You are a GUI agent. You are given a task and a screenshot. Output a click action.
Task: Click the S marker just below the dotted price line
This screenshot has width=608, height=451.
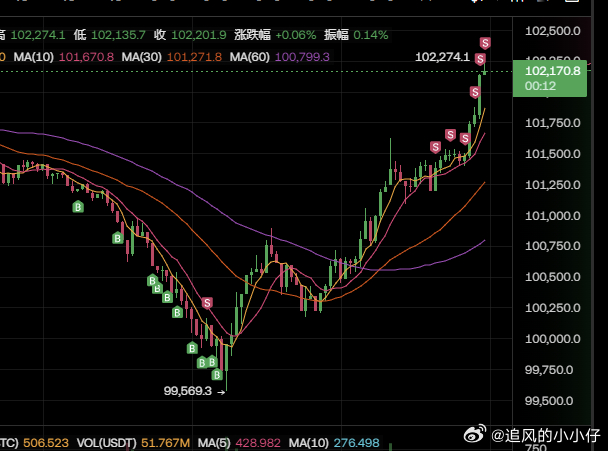click(475, 92)
